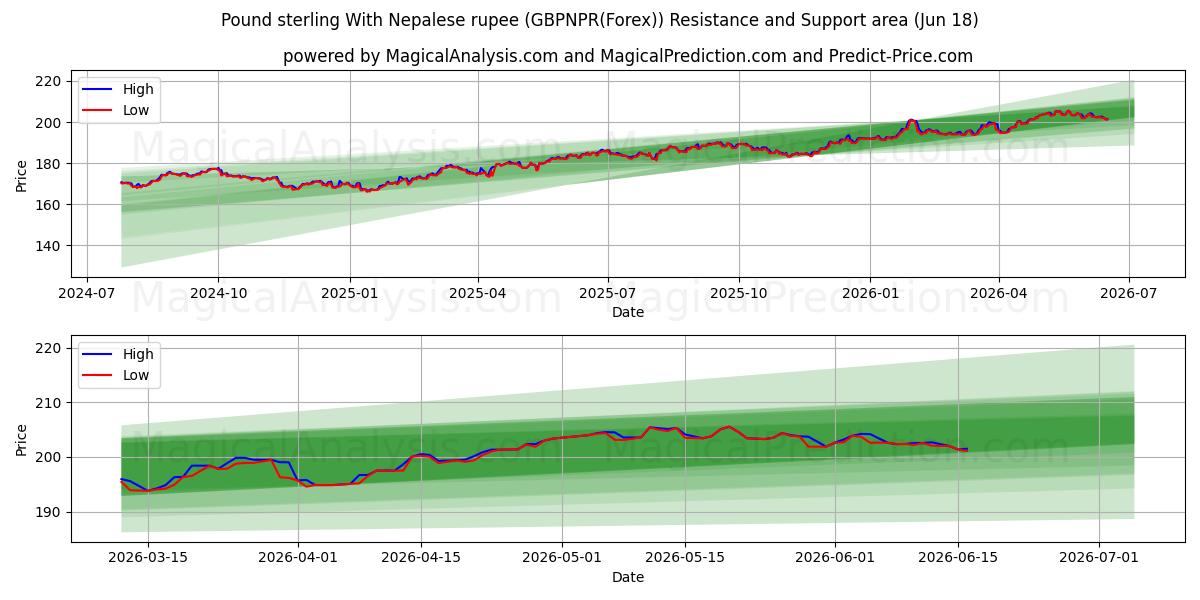
Task: Click the '2026-07' tick on top chart
Action: point(1129,292)
